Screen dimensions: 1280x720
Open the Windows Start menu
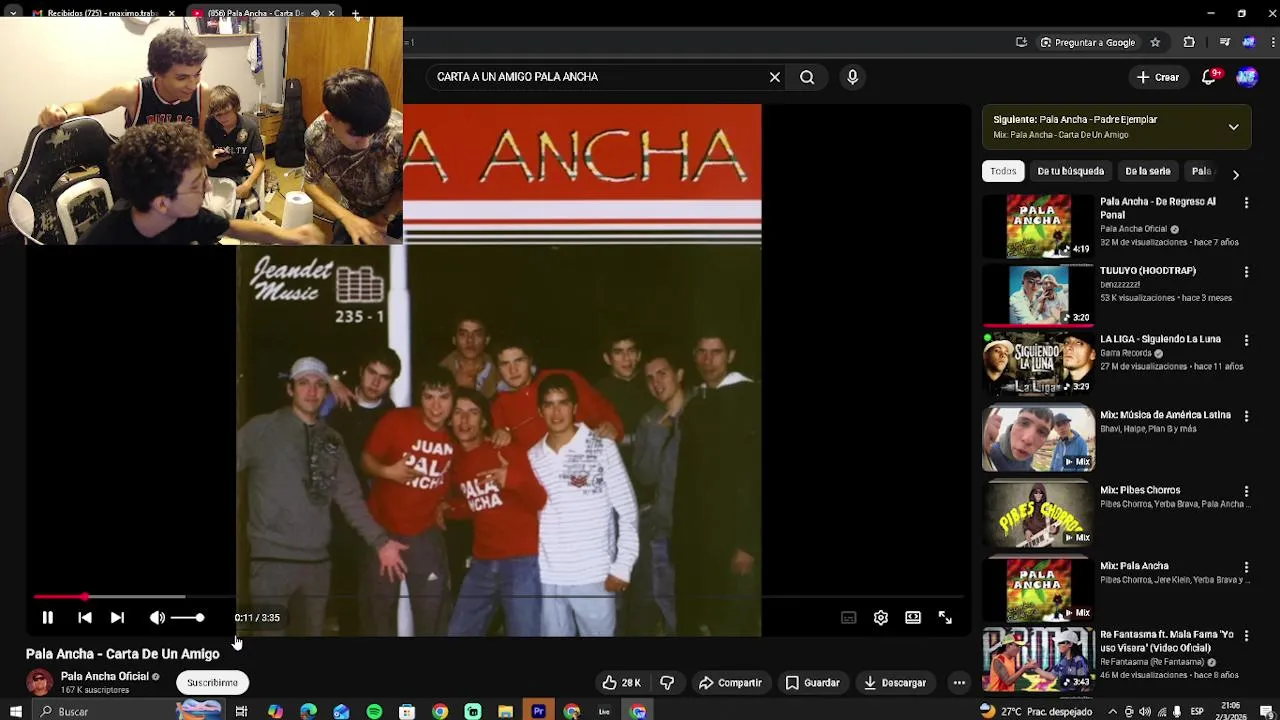tap(15, 711)
